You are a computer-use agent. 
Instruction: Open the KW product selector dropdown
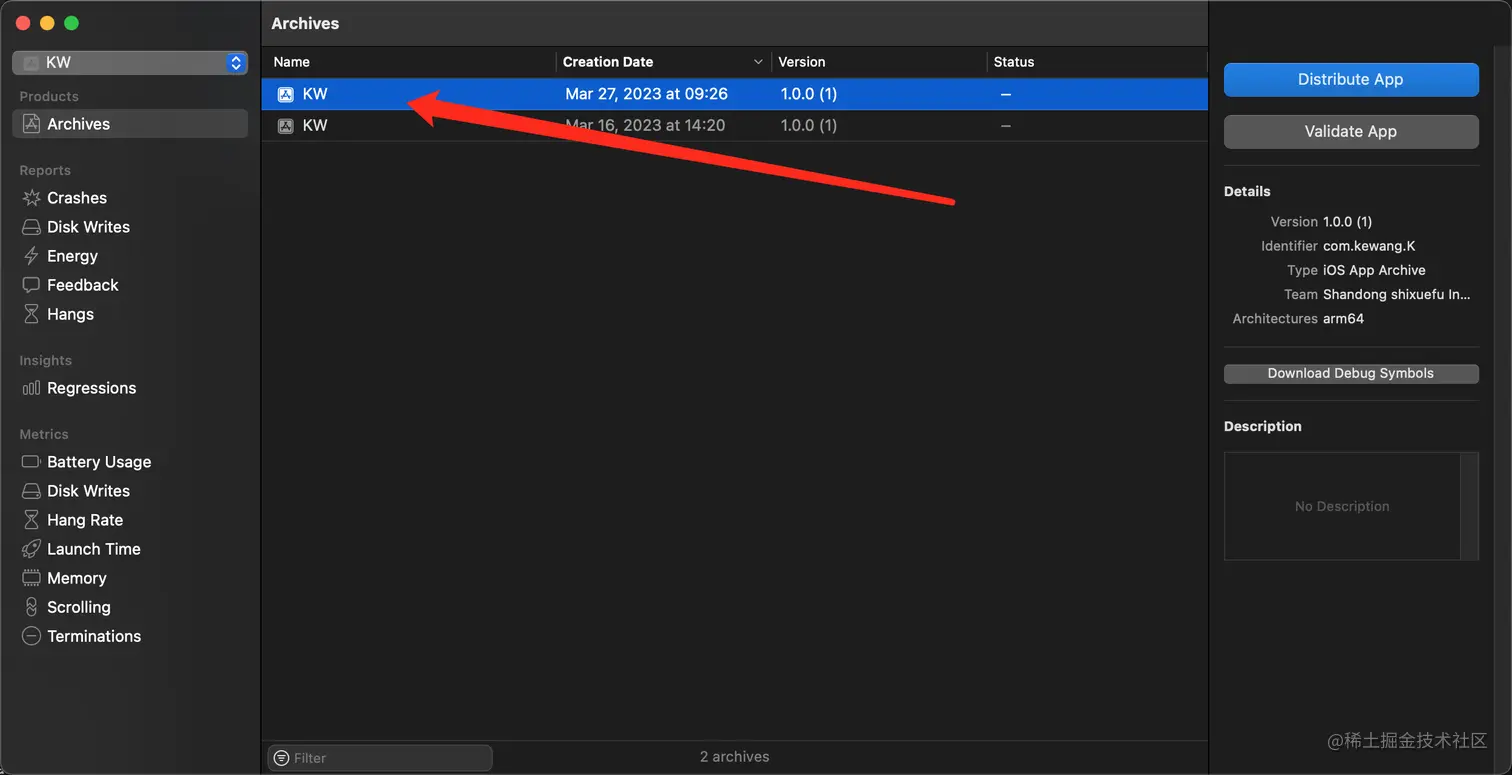coord(130,62)
